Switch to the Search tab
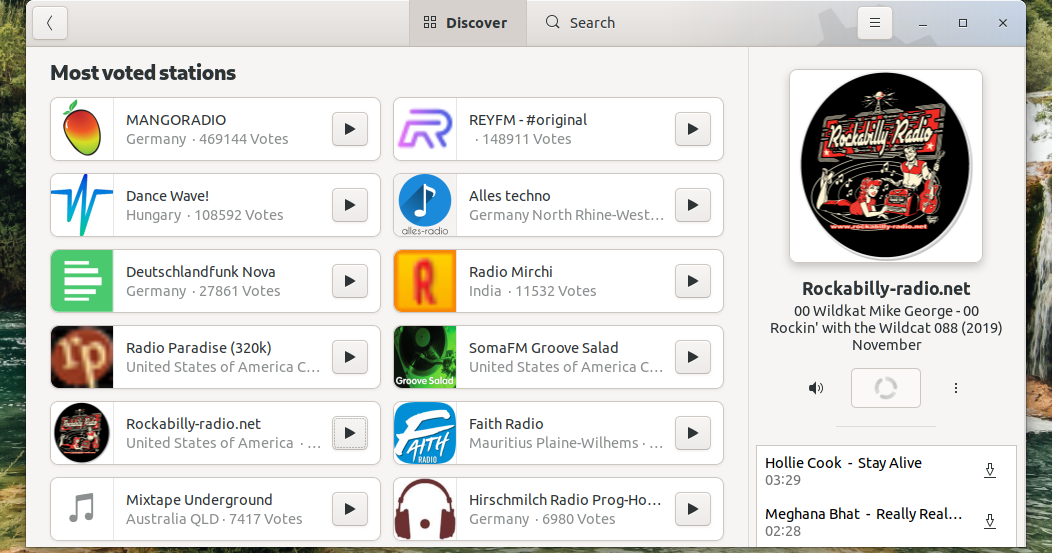 tap(580, 23)
